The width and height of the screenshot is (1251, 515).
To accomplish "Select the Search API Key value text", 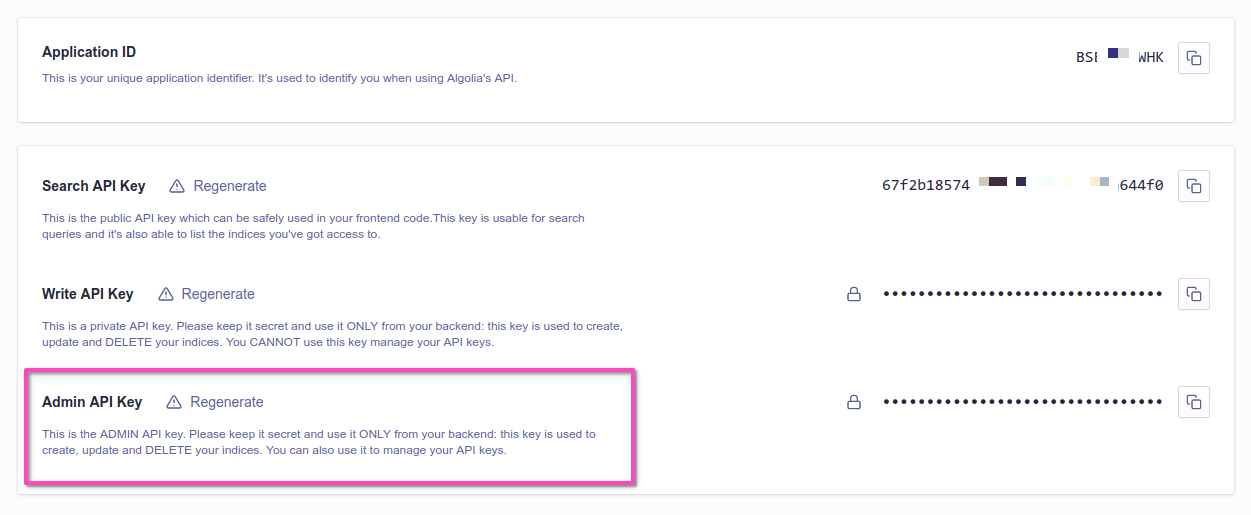I will point(1022,185).
